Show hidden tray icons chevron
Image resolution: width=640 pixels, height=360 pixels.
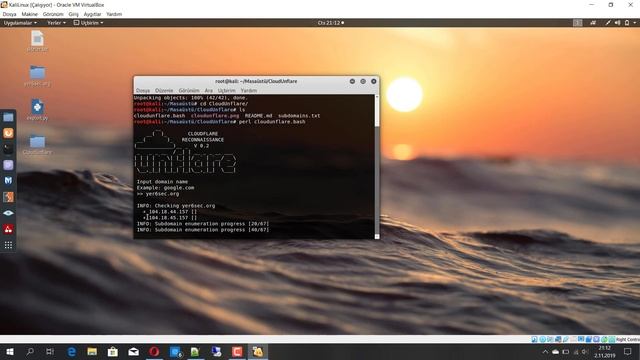tap(545, 351)
